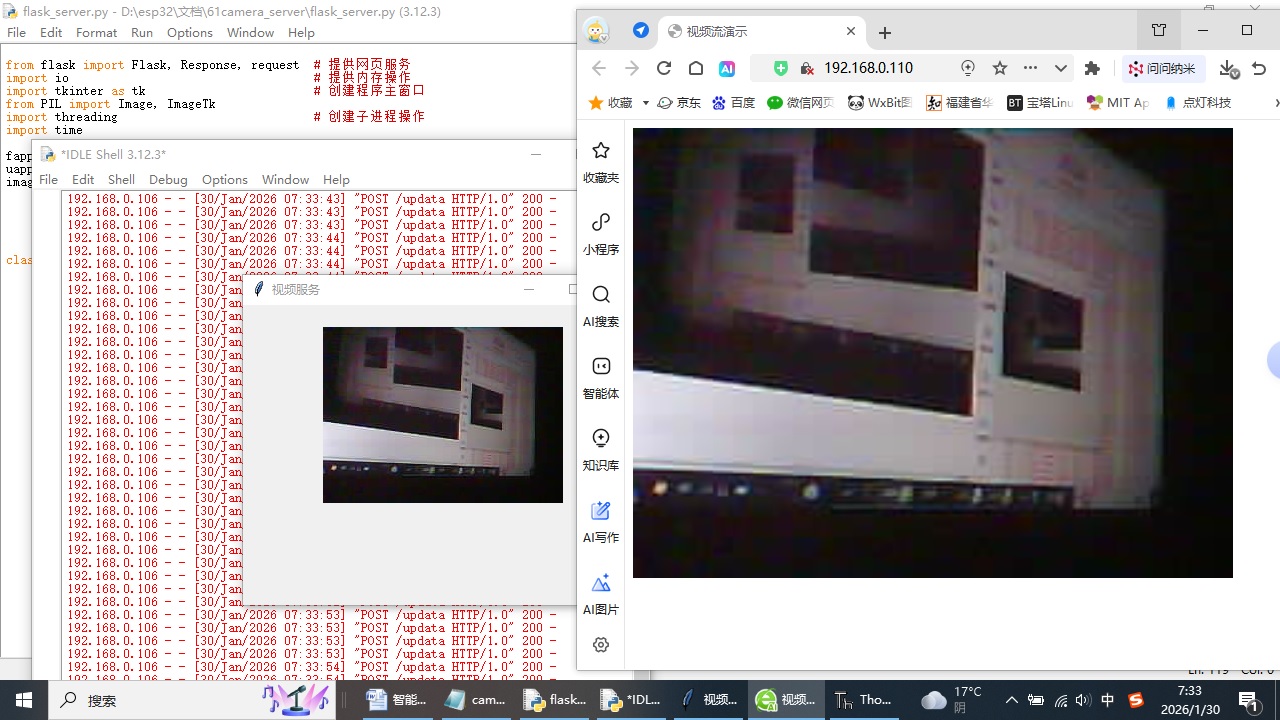Open Edit menu in flask_server.py editor
1280x720 pixels.
point(51,32)
